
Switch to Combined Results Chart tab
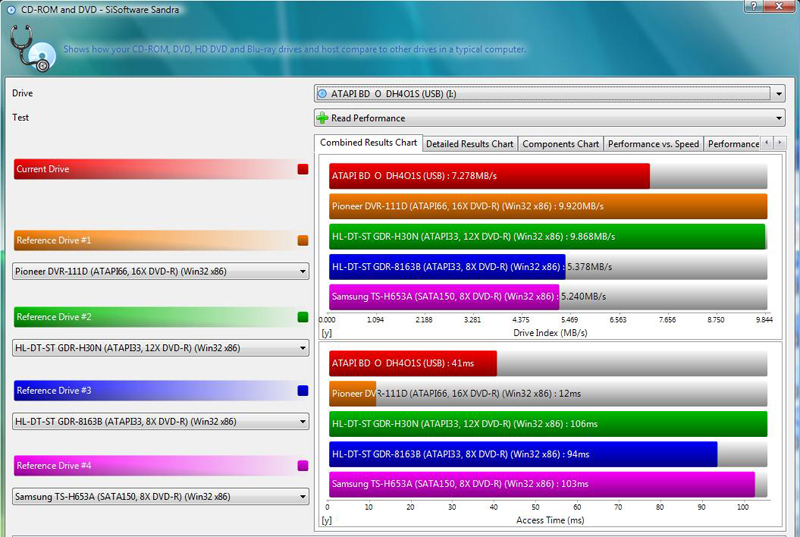click(x=368, y=143)
